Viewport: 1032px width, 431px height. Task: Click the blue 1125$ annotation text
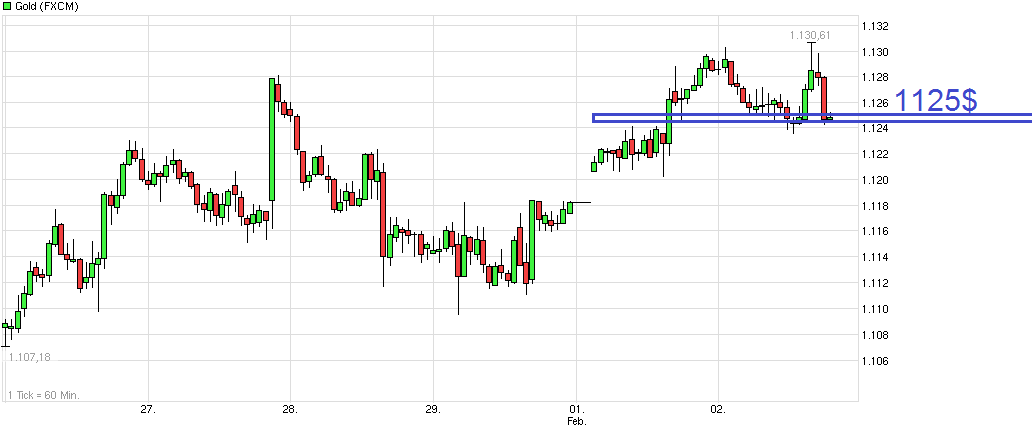pyautogui.click(x=935, y=101)
